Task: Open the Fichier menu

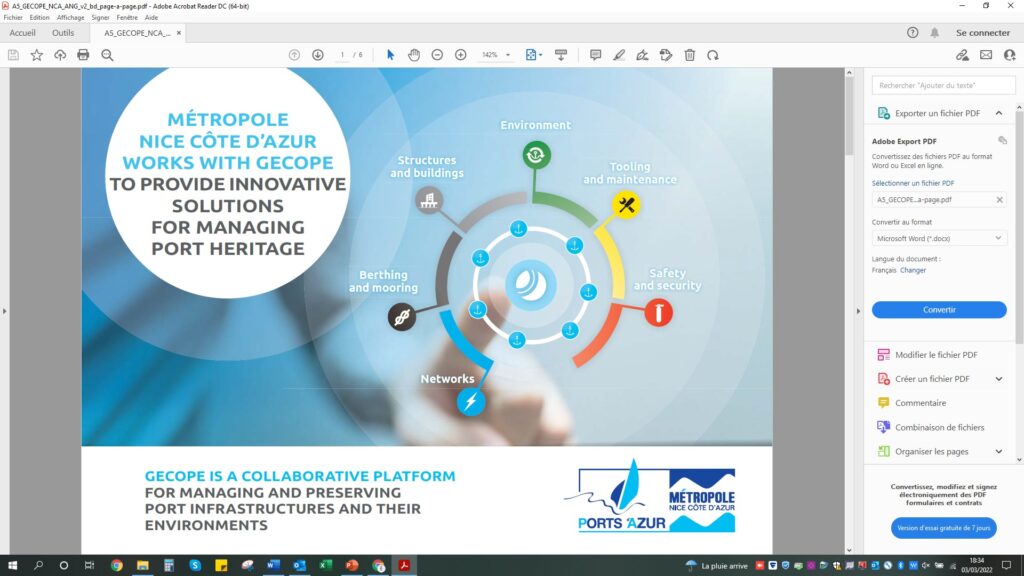Action: click(x=13, y=18)
